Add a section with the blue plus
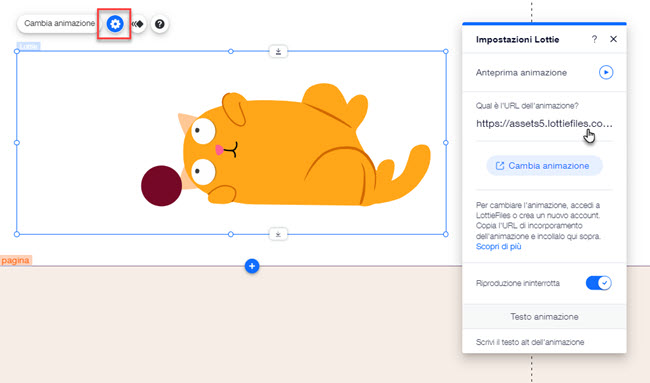Image resolution: width=650 pixels, height=383 pixels. 252,266
